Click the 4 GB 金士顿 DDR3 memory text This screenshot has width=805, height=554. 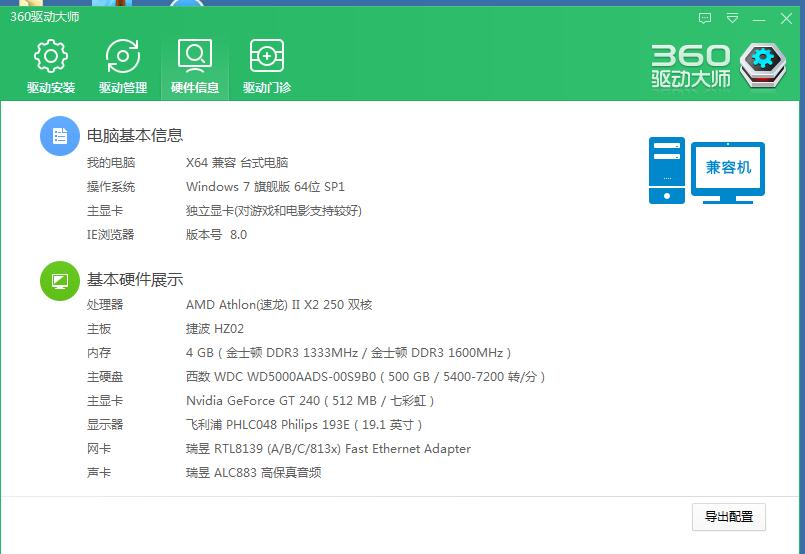pyautogui.click(x=348, y=353)
